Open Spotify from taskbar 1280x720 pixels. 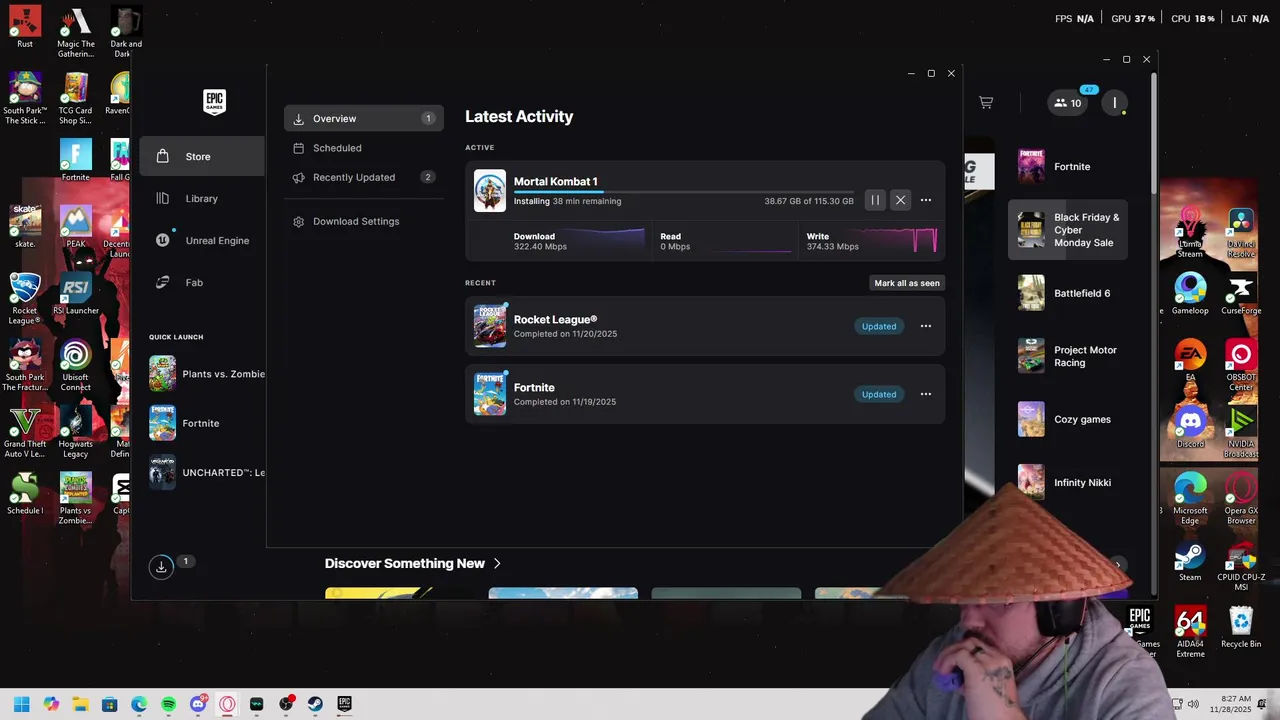168,704
